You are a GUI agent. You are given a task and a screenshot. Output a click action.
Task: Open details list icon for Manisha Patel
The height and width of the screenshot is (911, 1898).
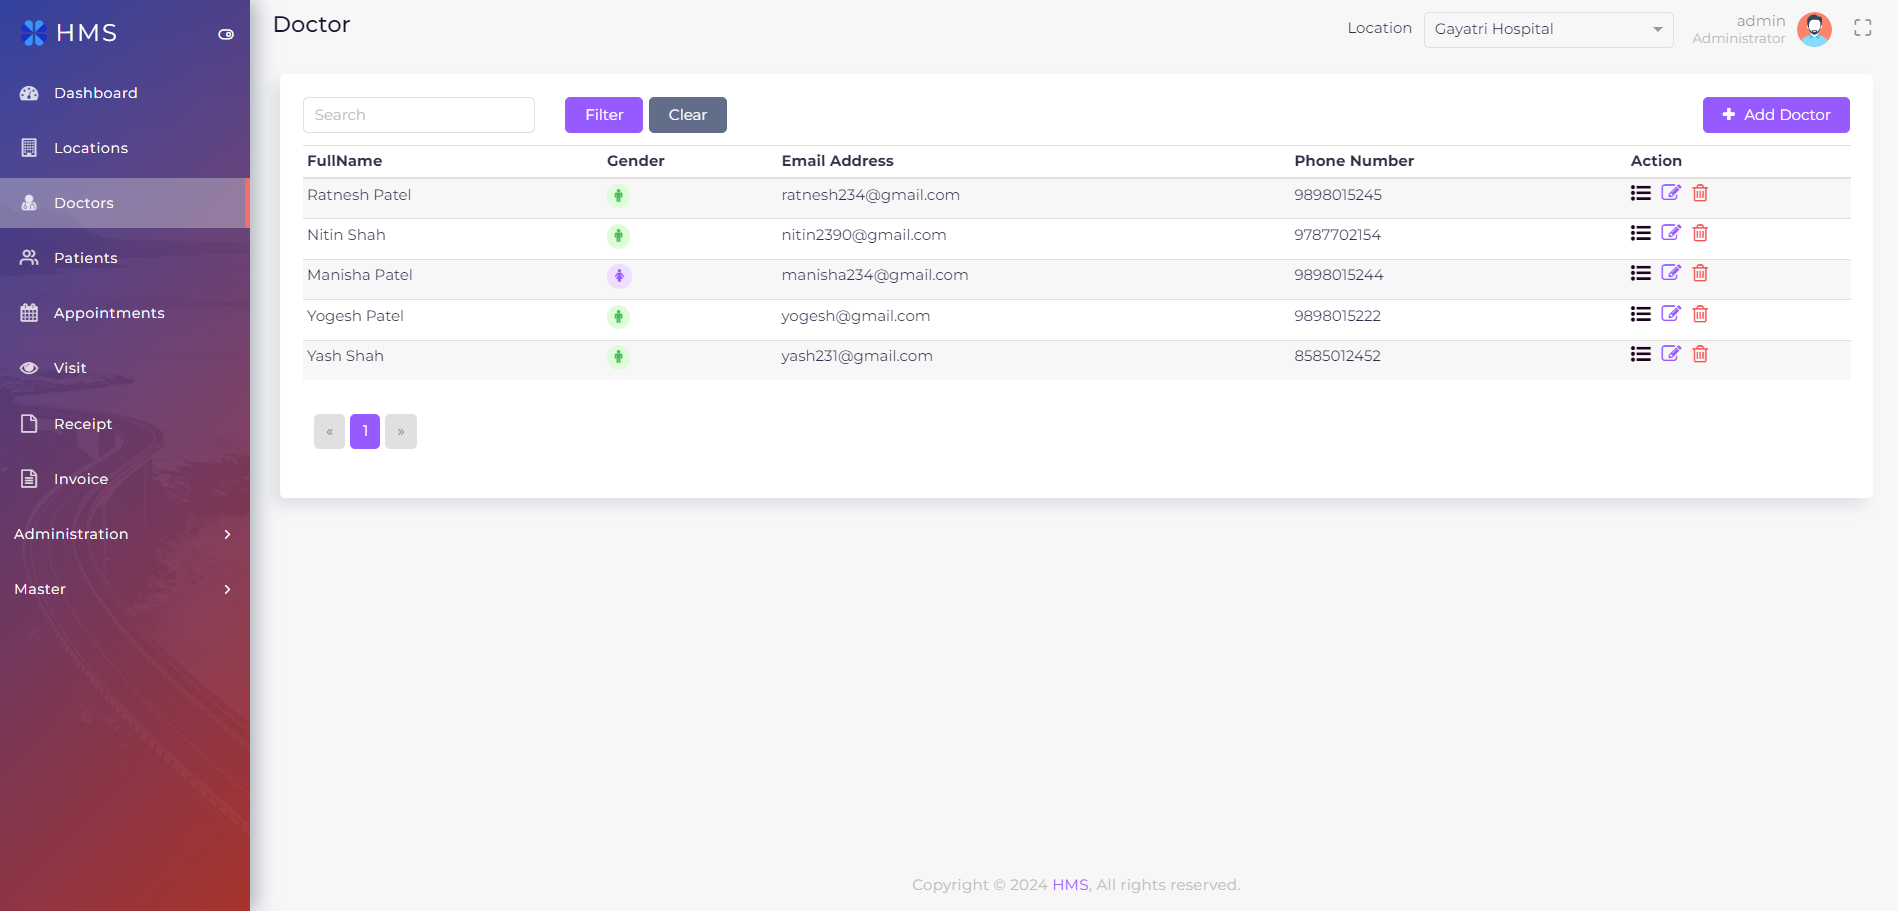pos(1640,273)
